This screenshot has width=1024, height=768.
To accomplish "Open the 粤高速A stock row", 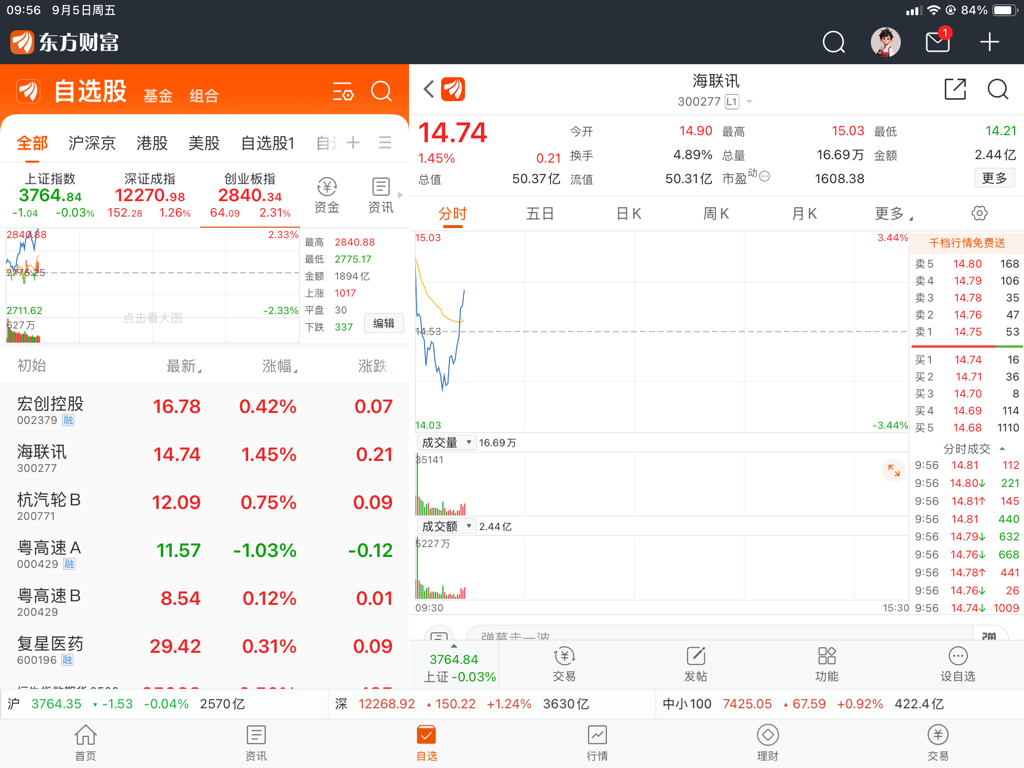I will coord(204,551).
